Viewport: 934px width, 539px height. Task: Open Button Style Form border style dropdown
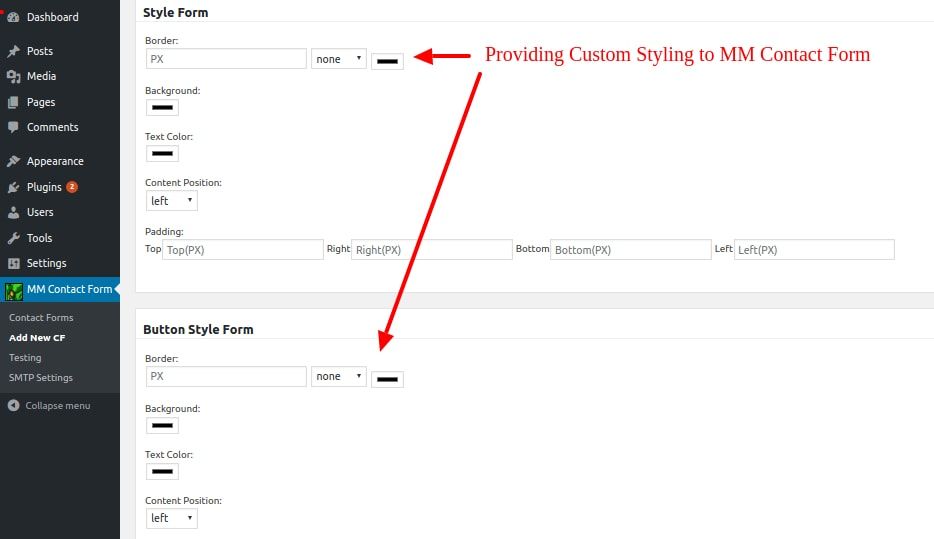point(338,376)
